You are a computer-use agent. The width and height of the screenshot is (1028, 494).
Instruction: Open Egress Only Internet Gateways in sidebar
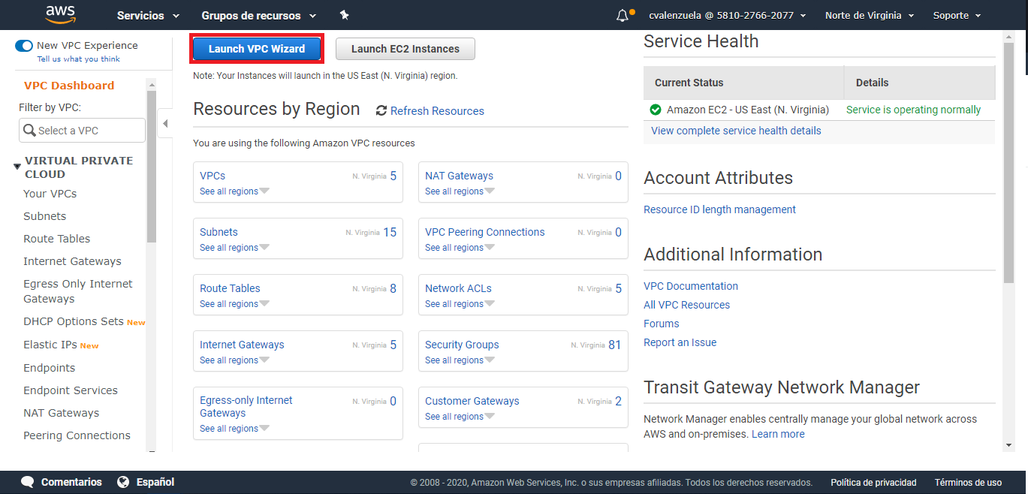click(x=77, y=291)
